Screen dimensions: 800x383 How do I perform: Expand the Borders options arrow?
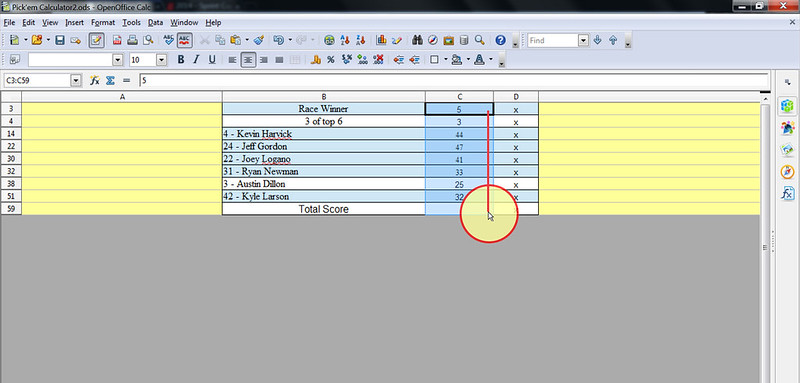(445, 60)
